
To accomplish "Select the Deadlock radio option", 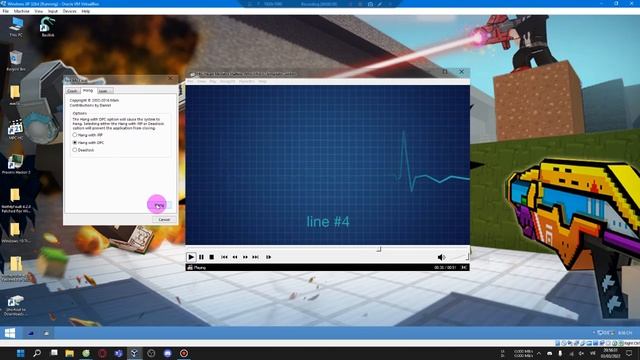I will click(75, 150).
